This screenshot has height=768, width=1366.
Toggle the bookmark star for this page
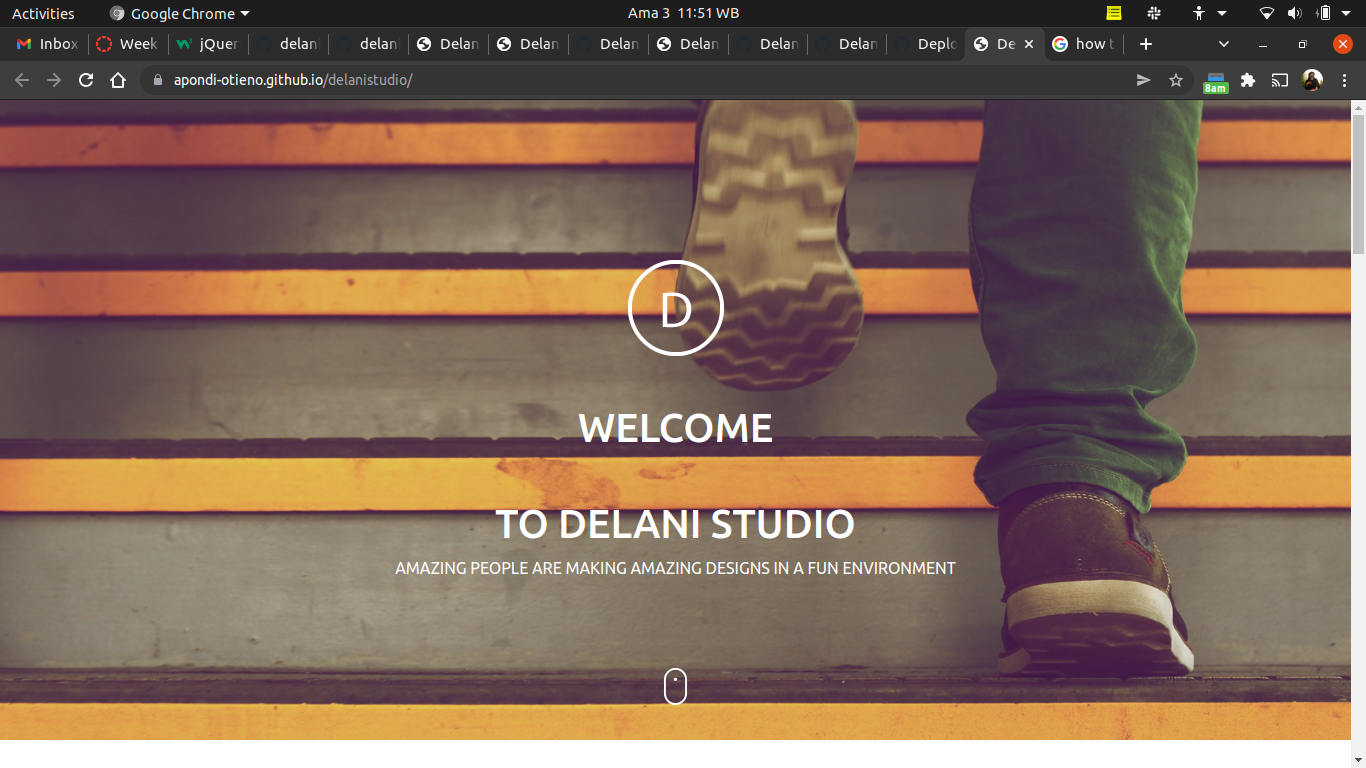click(x=1175, y=80)
